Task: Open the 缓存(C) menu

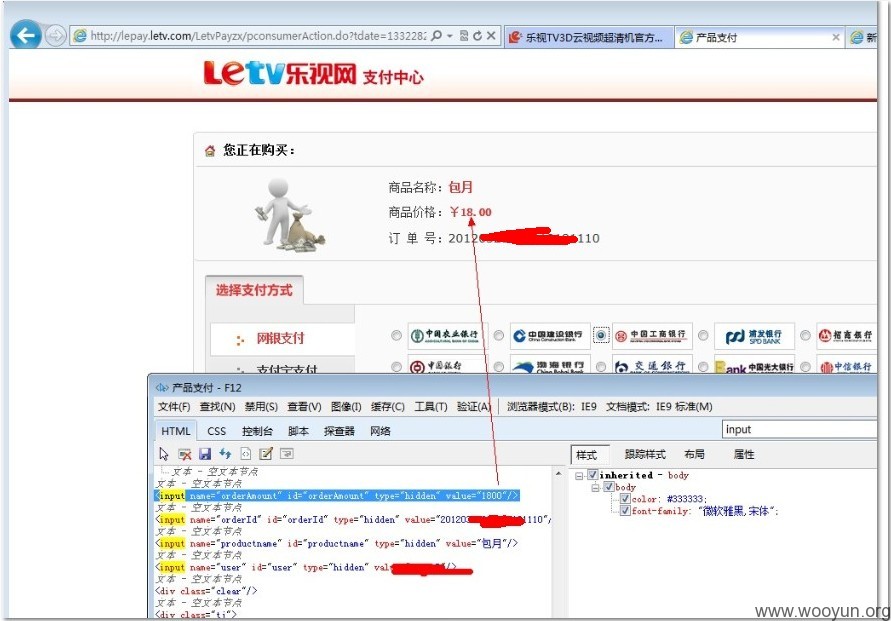Action: pyautogui.click(x=388, y=407)
